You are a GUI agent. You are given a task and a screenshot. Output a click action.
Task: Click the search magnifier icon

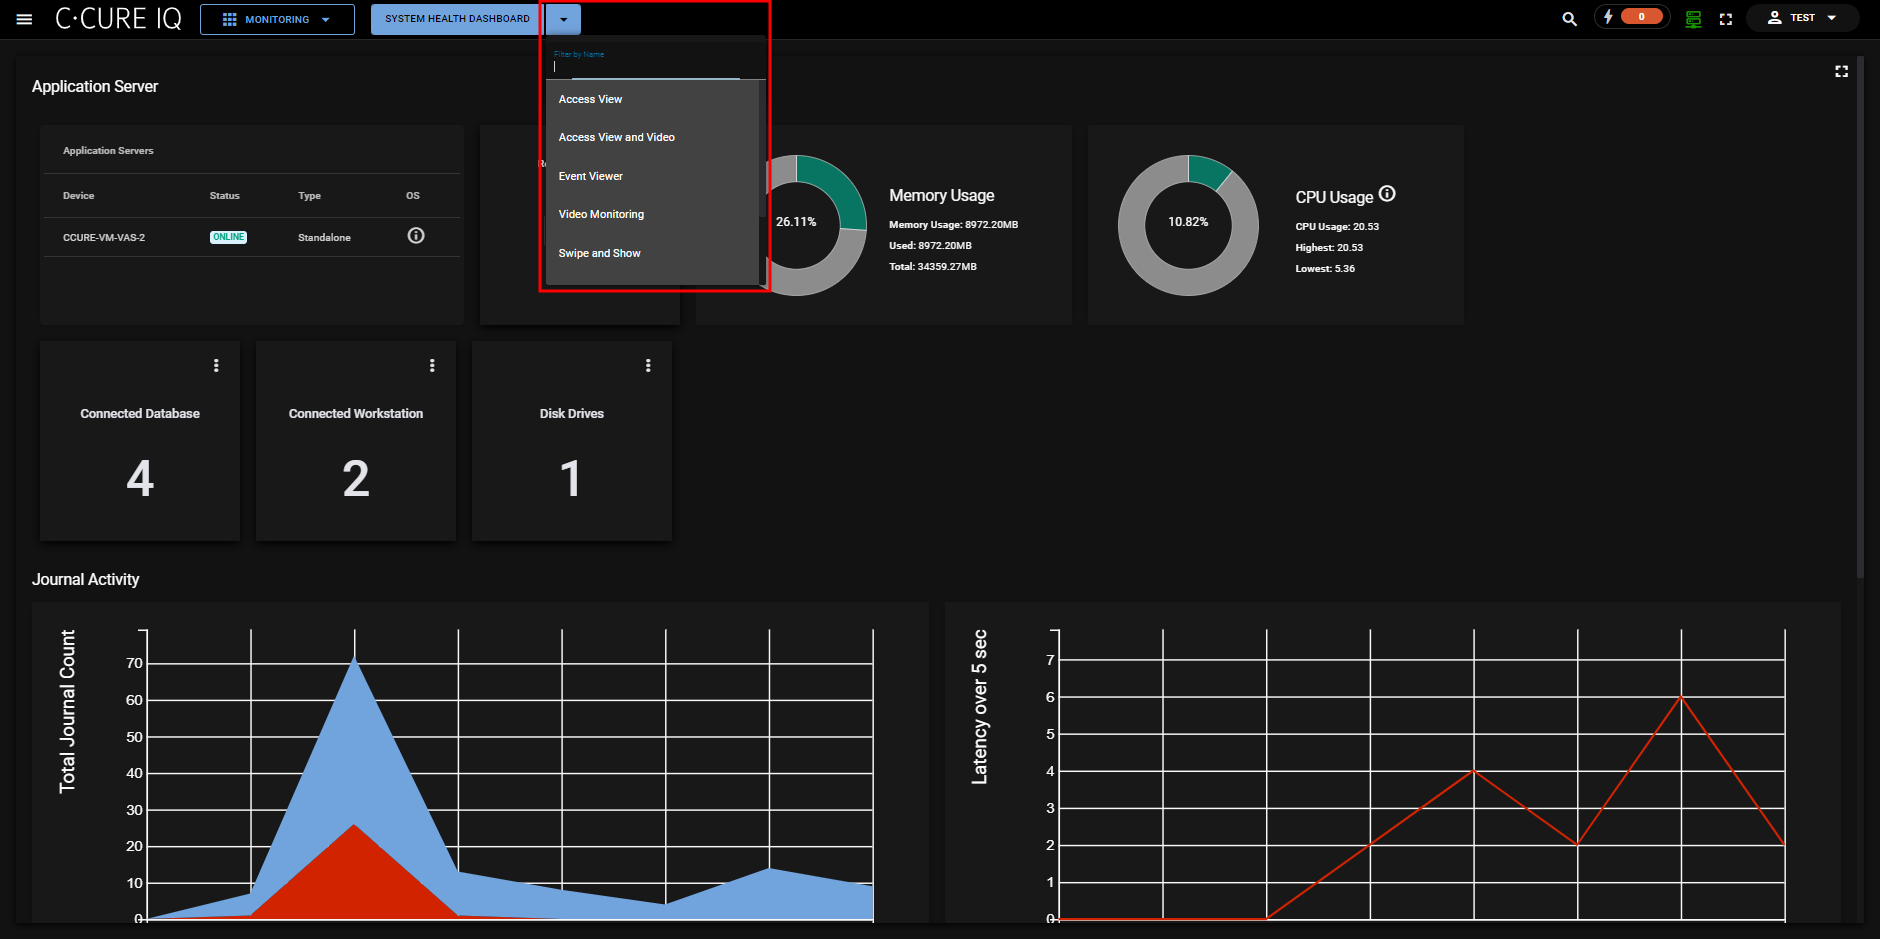point(1569,19)
